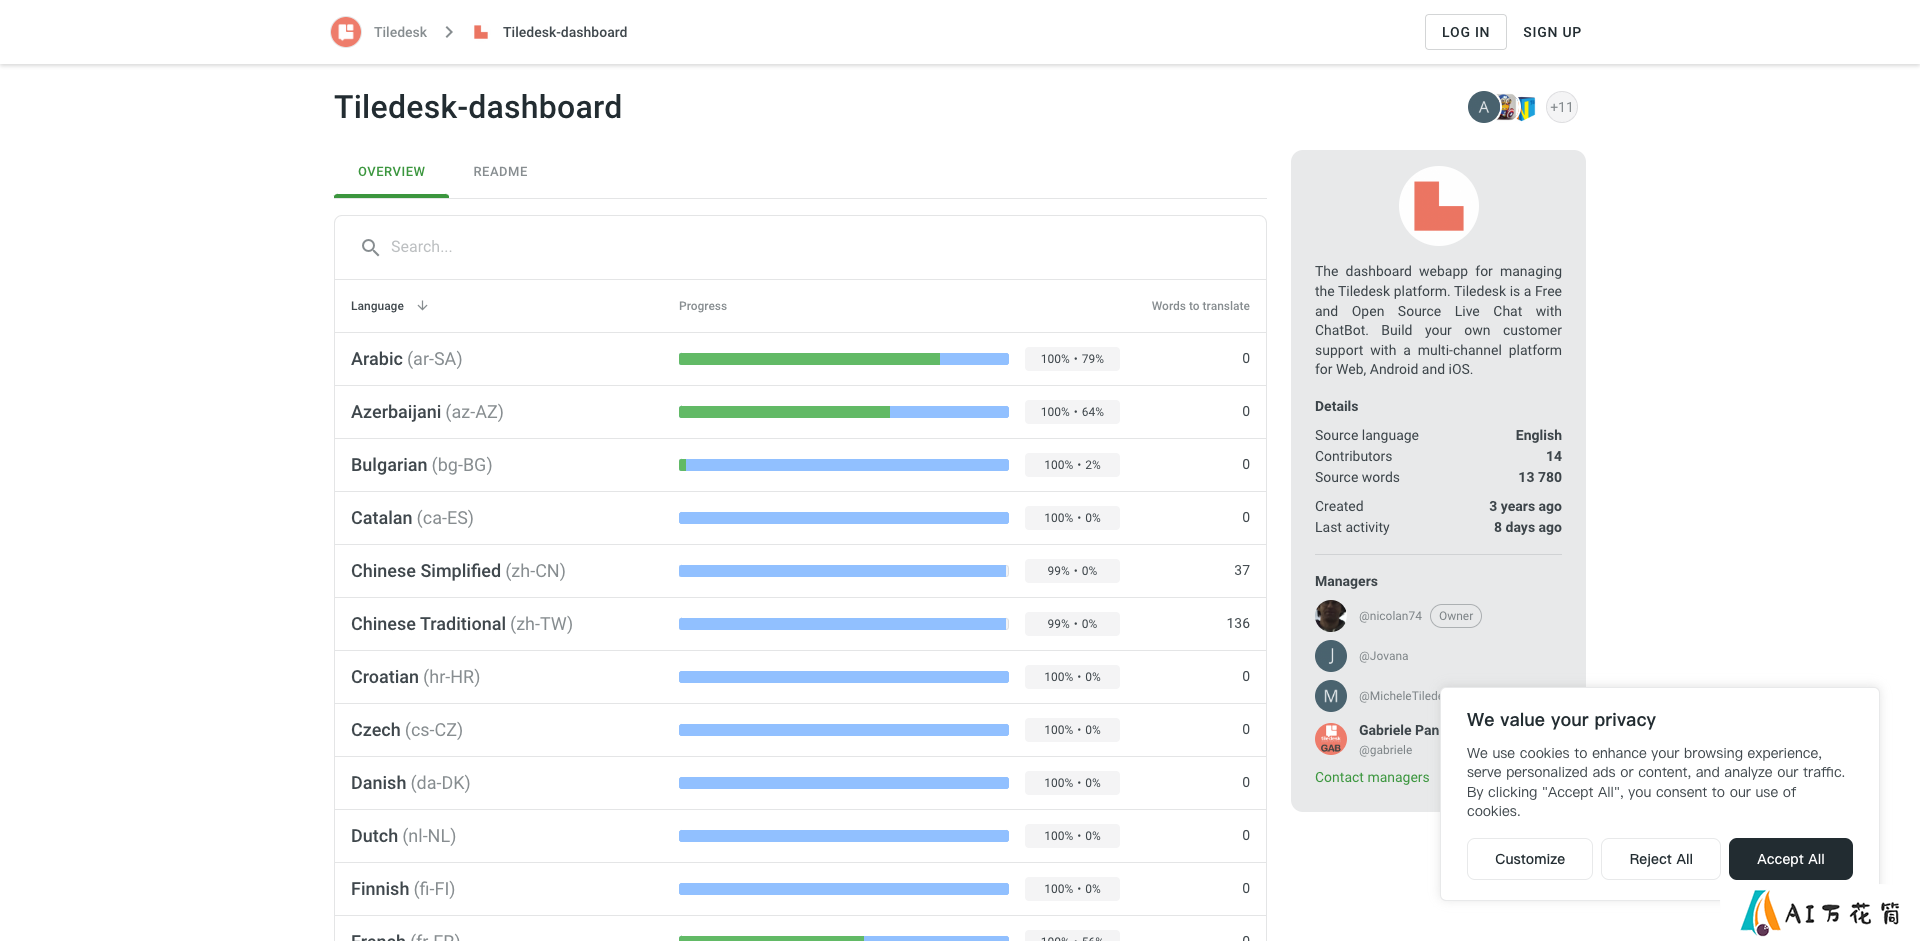The image size is (1920, 941).
Task: Click the 13 780 source words value
Action: pyautogui.click(x=1540, y=477)
